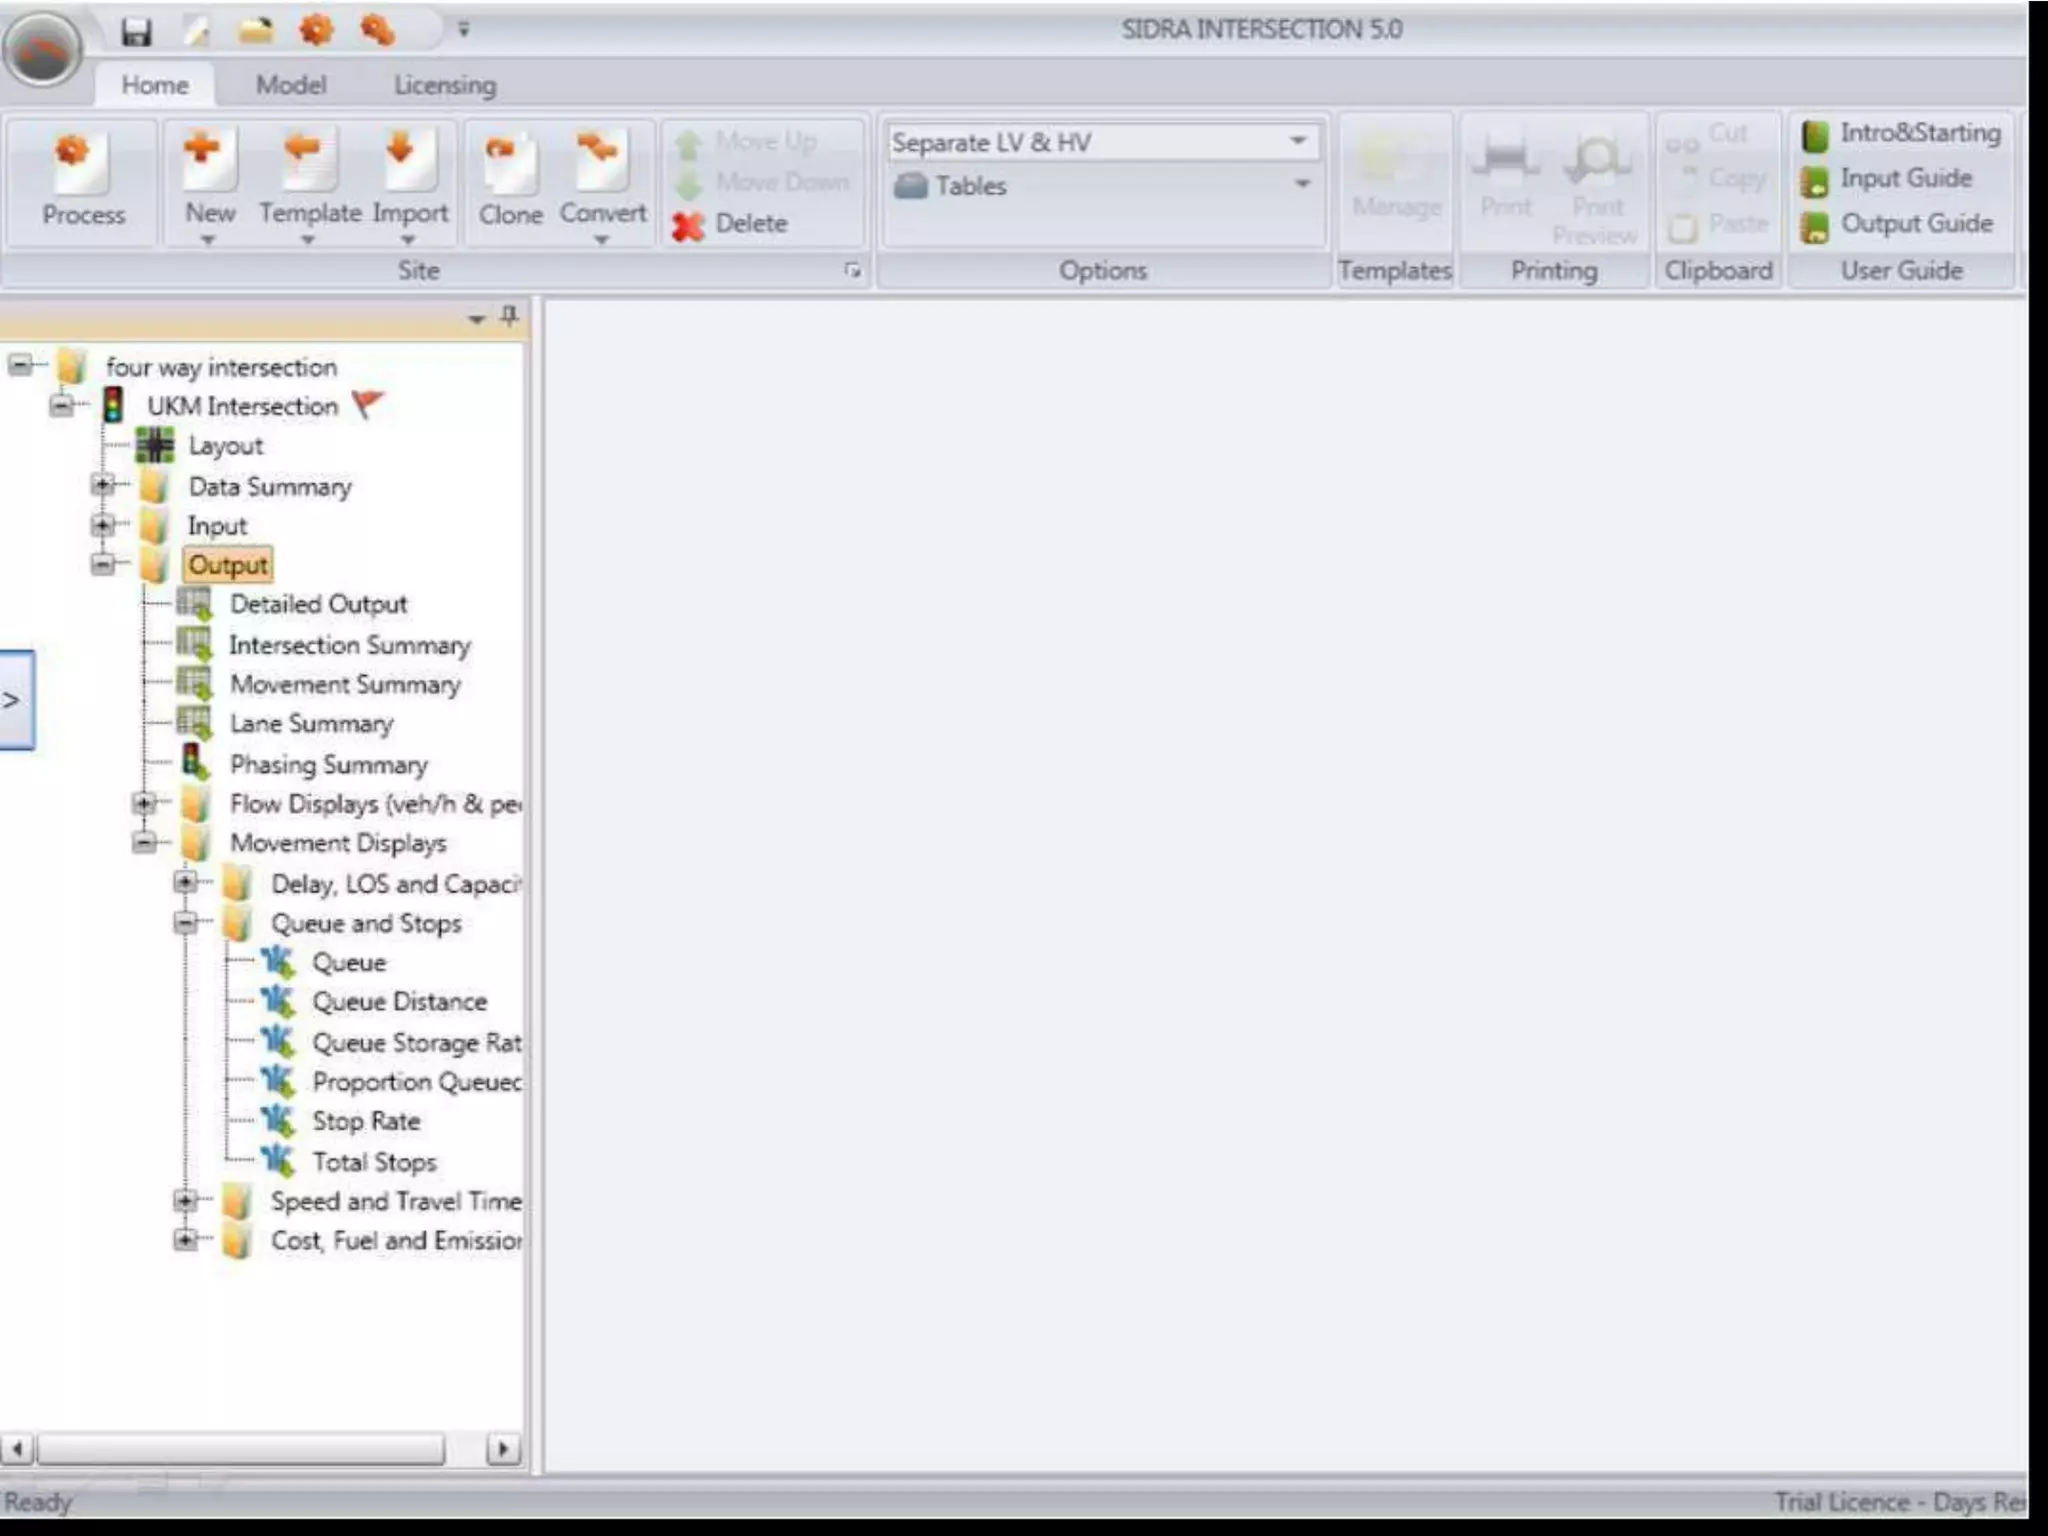2048x1536 pixels.
Task: Click the red Delete icon
Action: 688,226
